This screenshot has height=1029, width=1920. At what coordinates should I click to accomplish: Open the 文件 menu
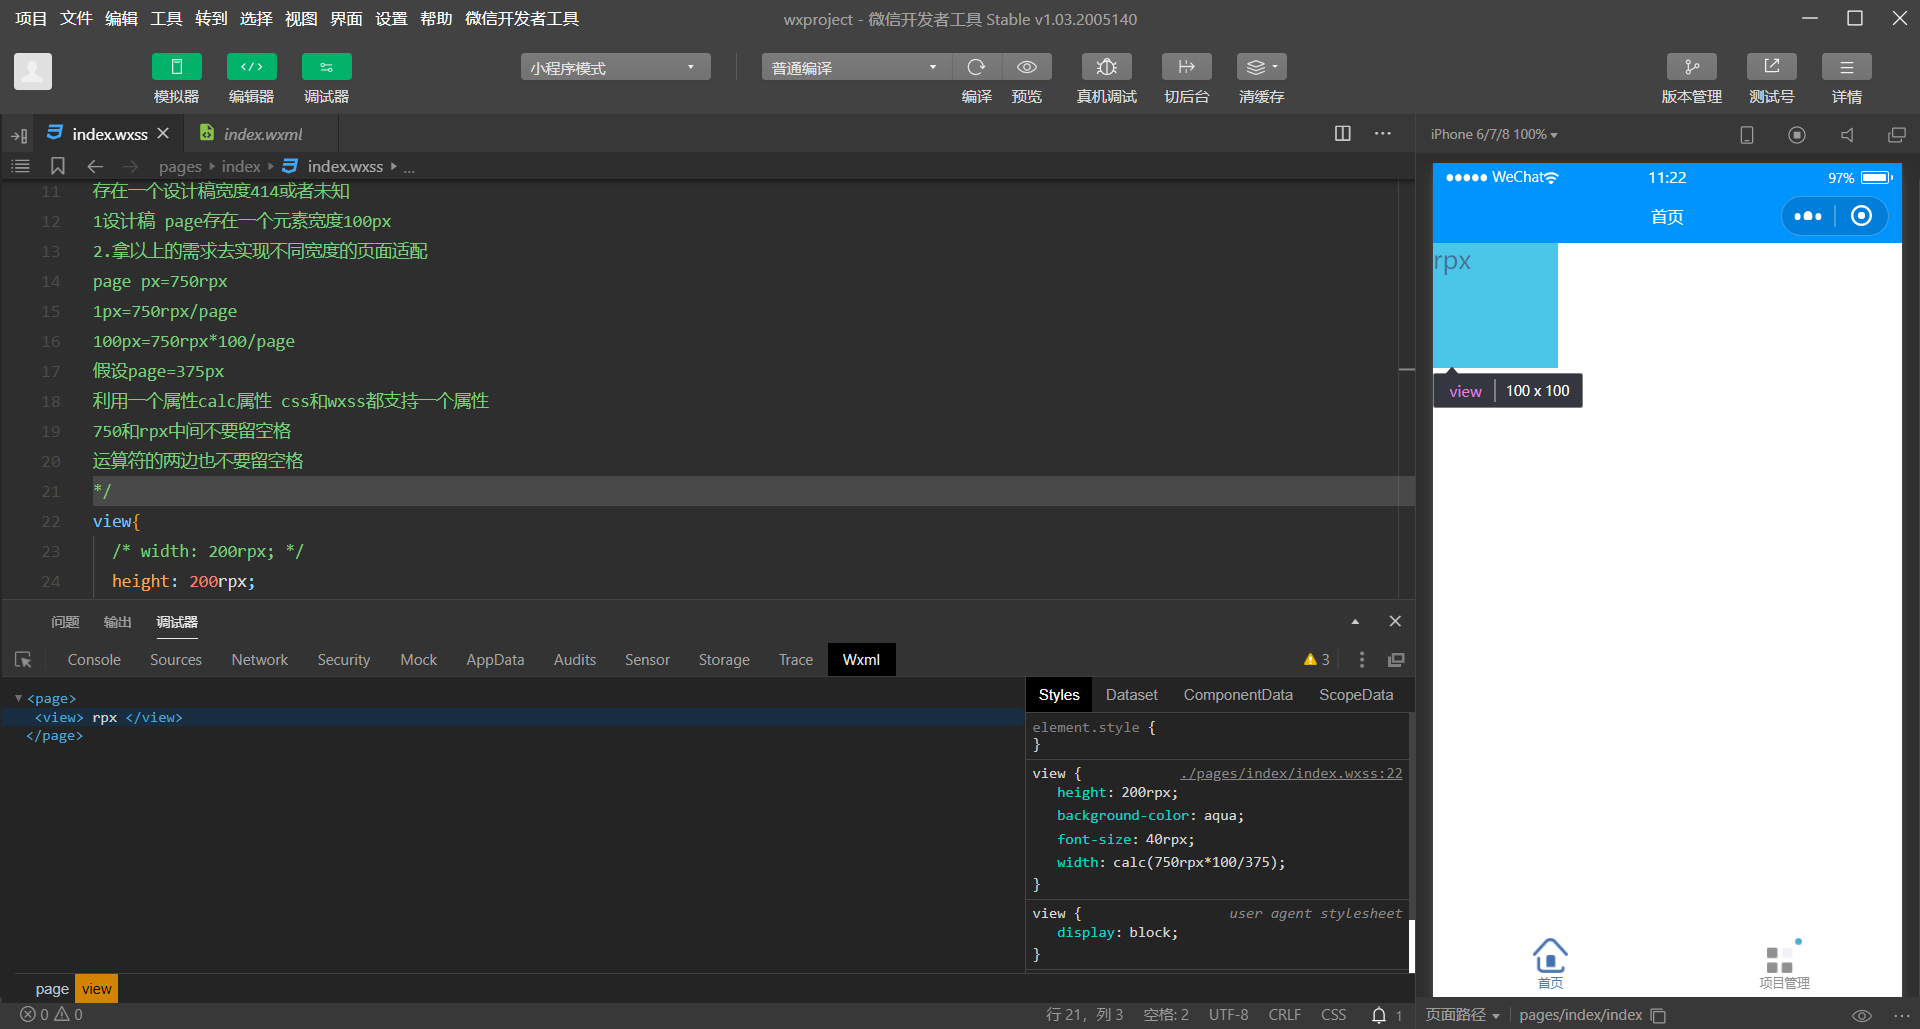[76, 19]
